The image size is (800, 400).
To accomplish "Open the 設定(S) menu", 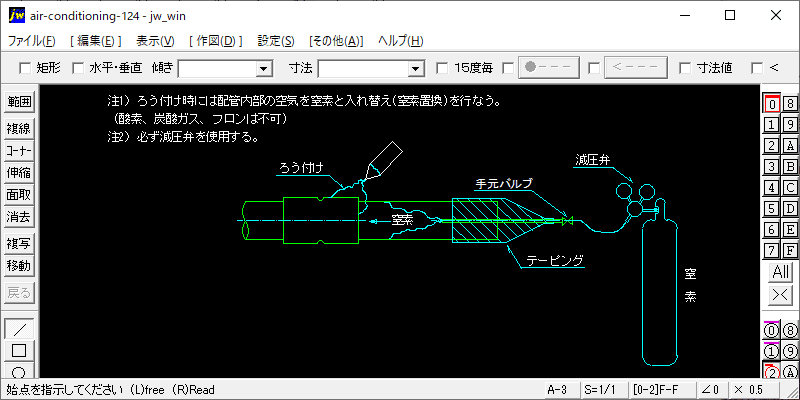I will tap(276, 41).
